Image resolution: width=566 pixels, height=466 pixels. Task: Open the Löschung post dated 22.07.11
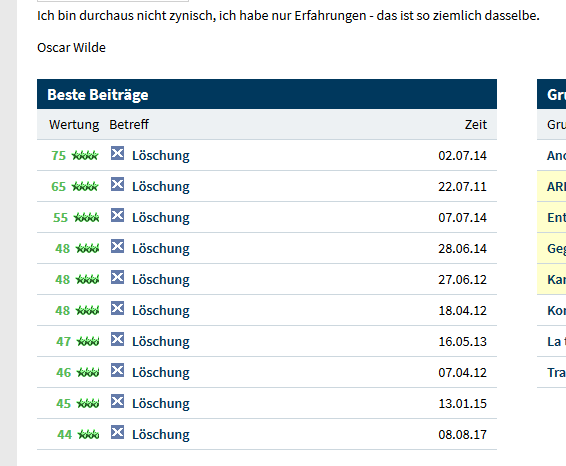161,187
